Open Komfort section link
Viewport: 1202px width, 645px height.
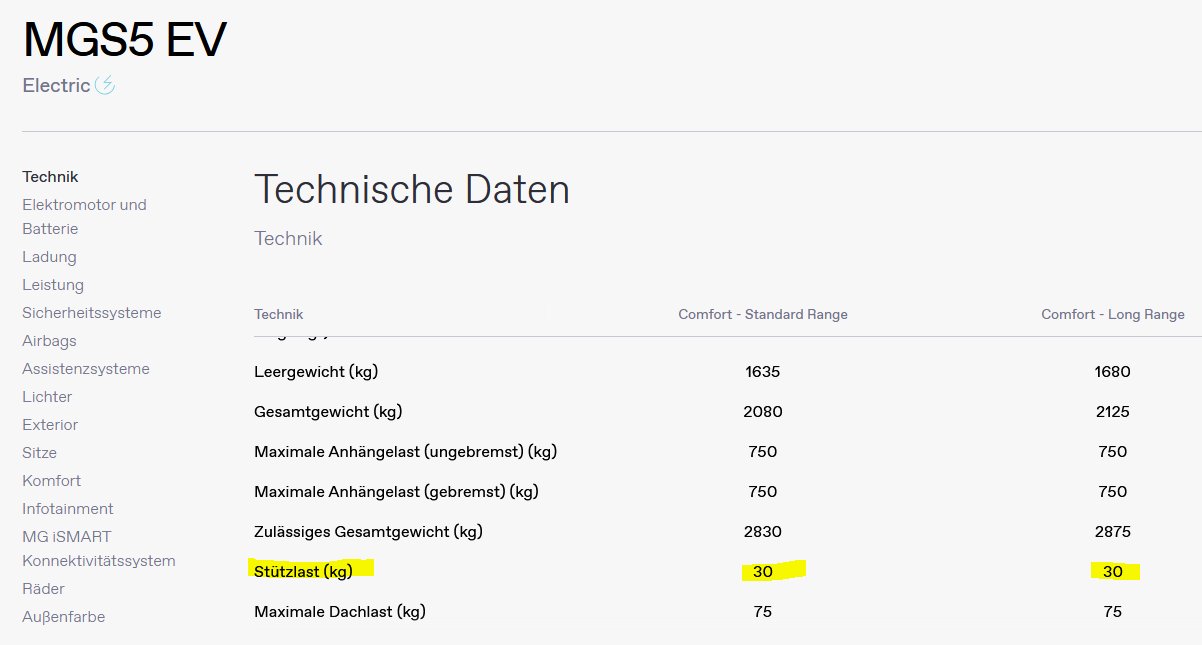point(51,481)
